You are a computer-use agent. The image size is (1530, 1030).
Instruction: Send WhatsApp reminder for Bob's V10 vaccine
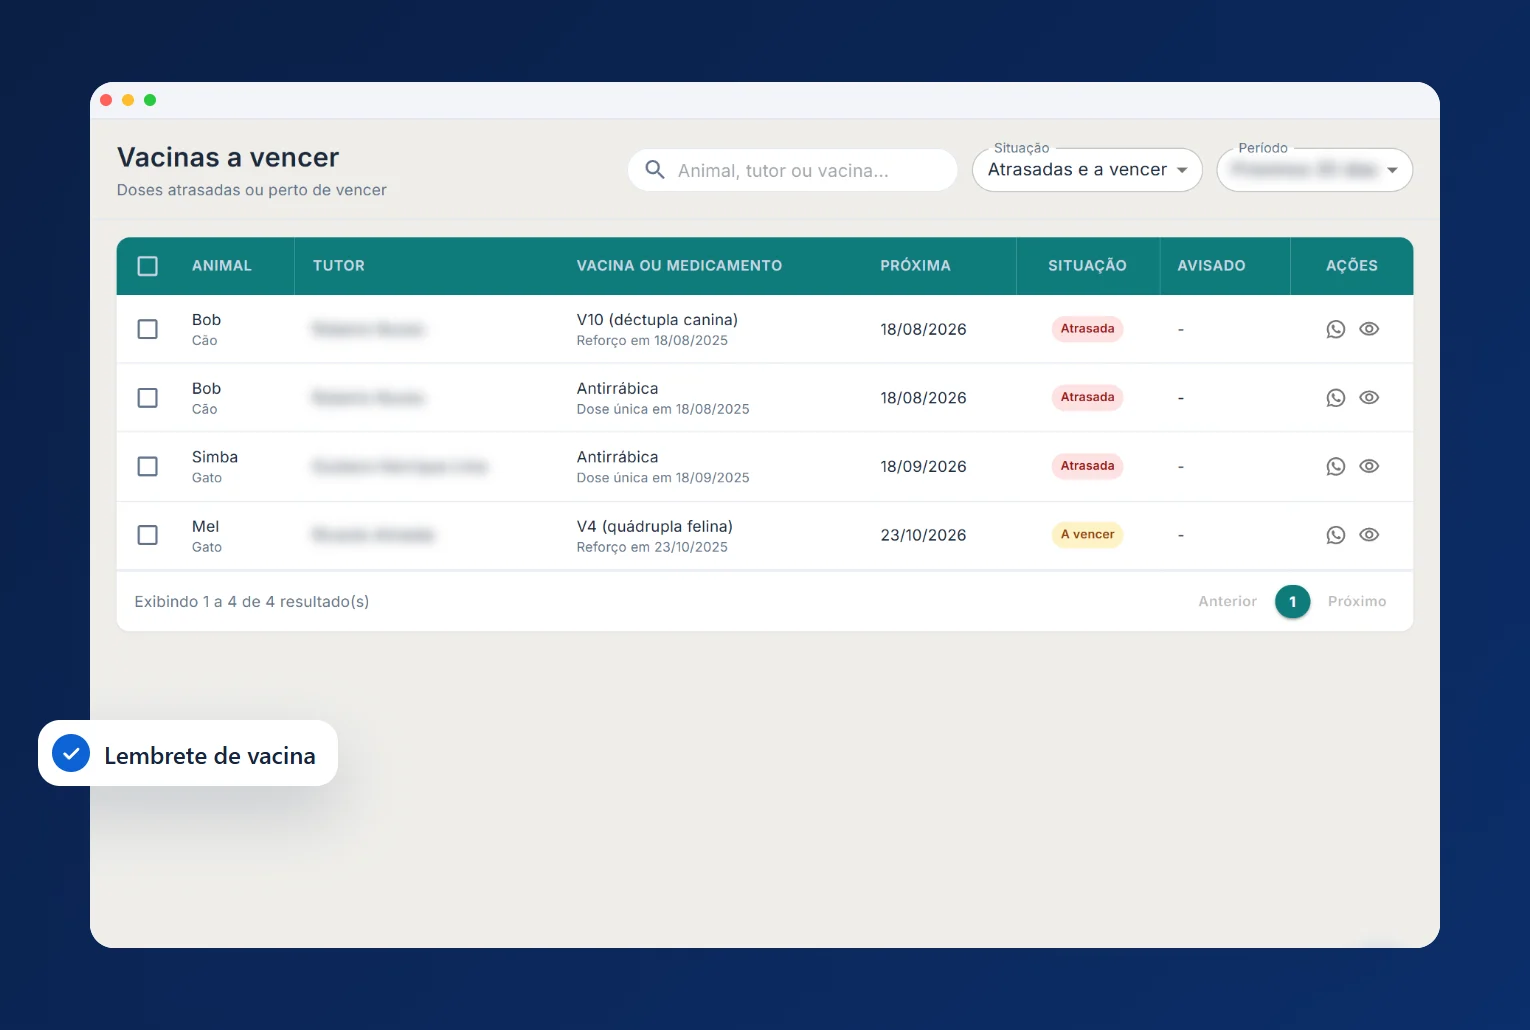point(1335,329)
